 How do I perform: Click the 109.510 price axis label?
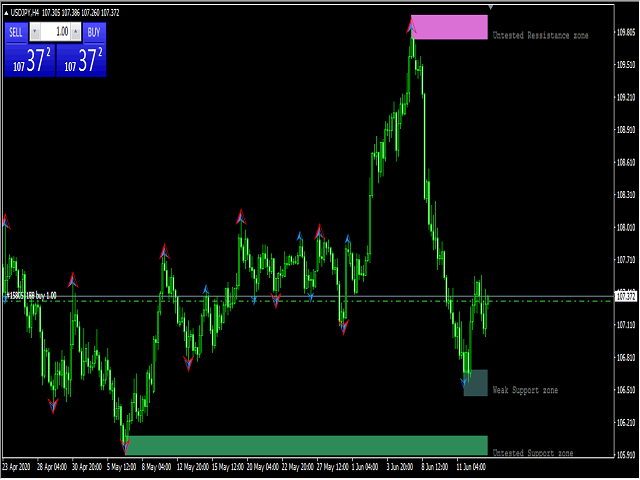(625, 65)
